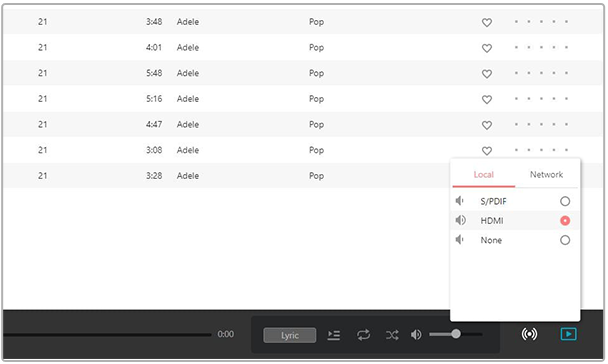Viewport: 608px width, 364px height.
Task: Open the play queue list icon
Action: [333, 335]
